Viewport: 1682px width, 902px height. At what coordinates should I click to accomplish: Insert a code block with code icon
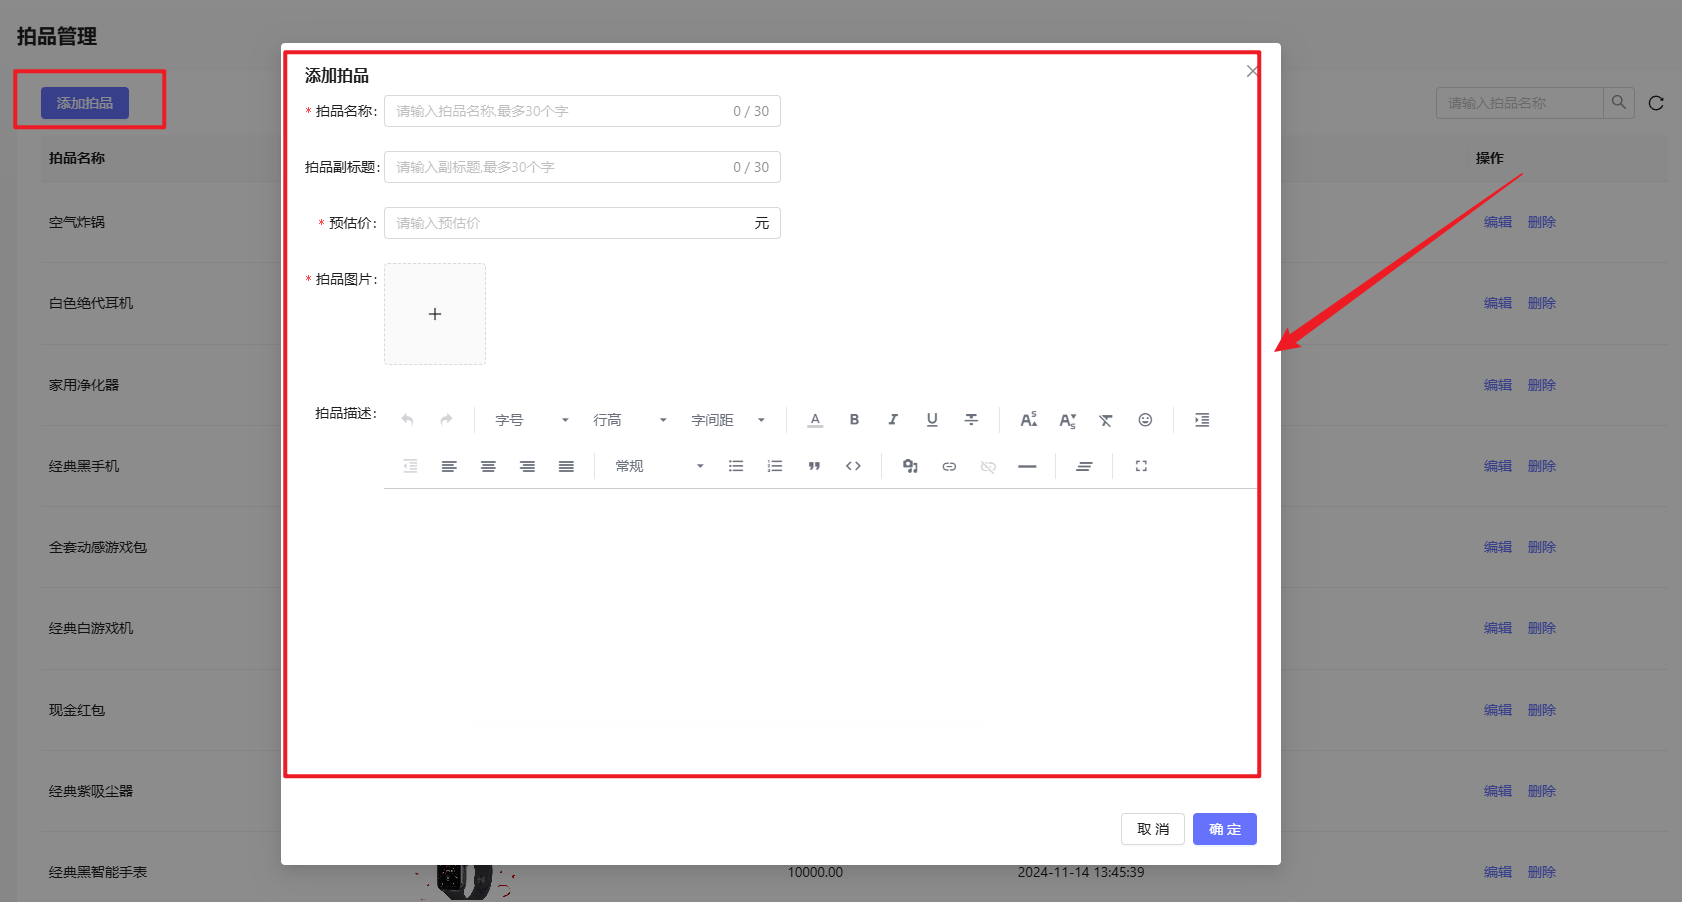[853, 466]
